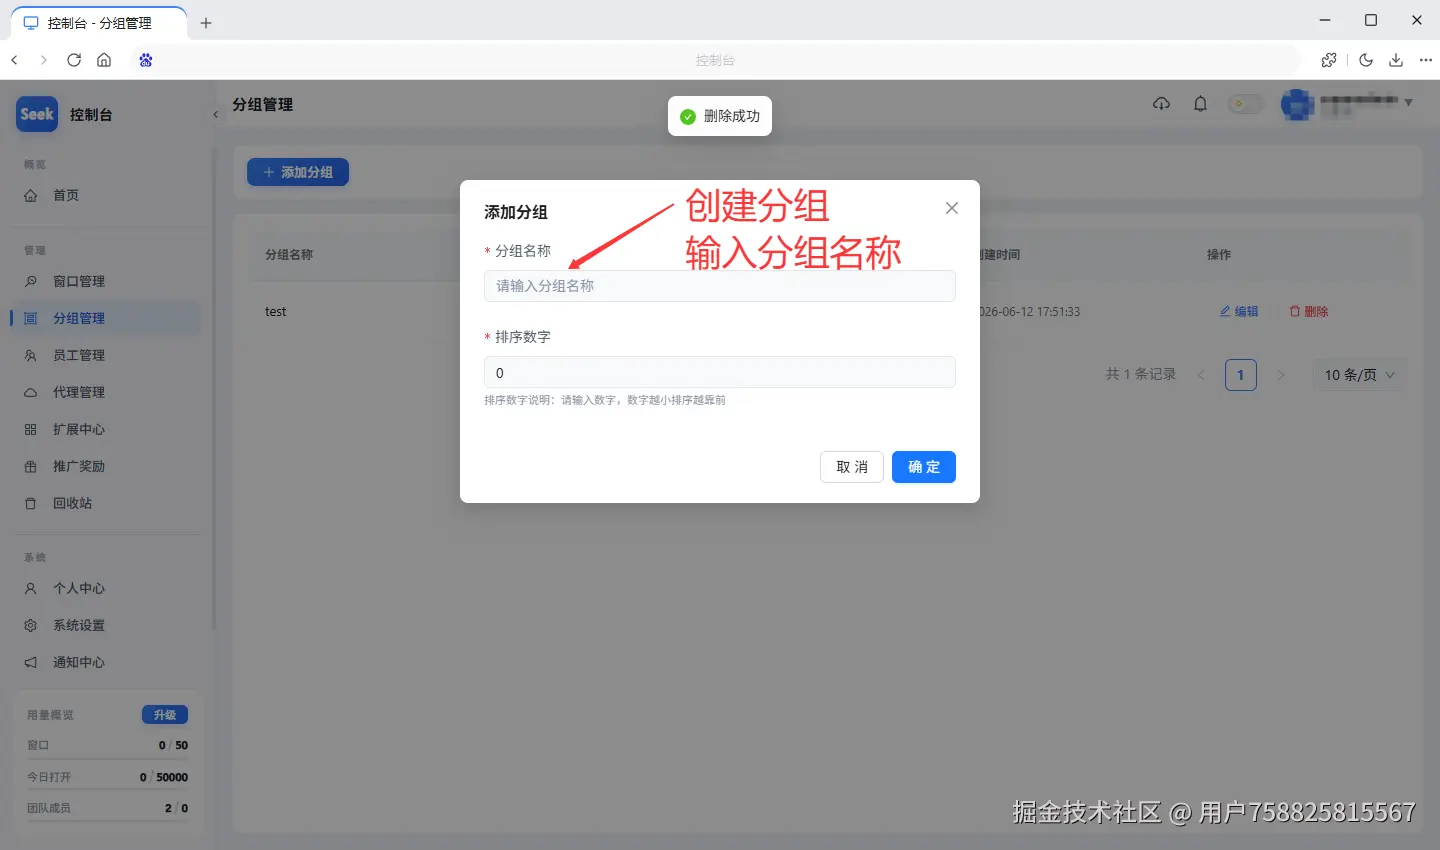Close the 添加分组 dialog with the X

point(952,208)
